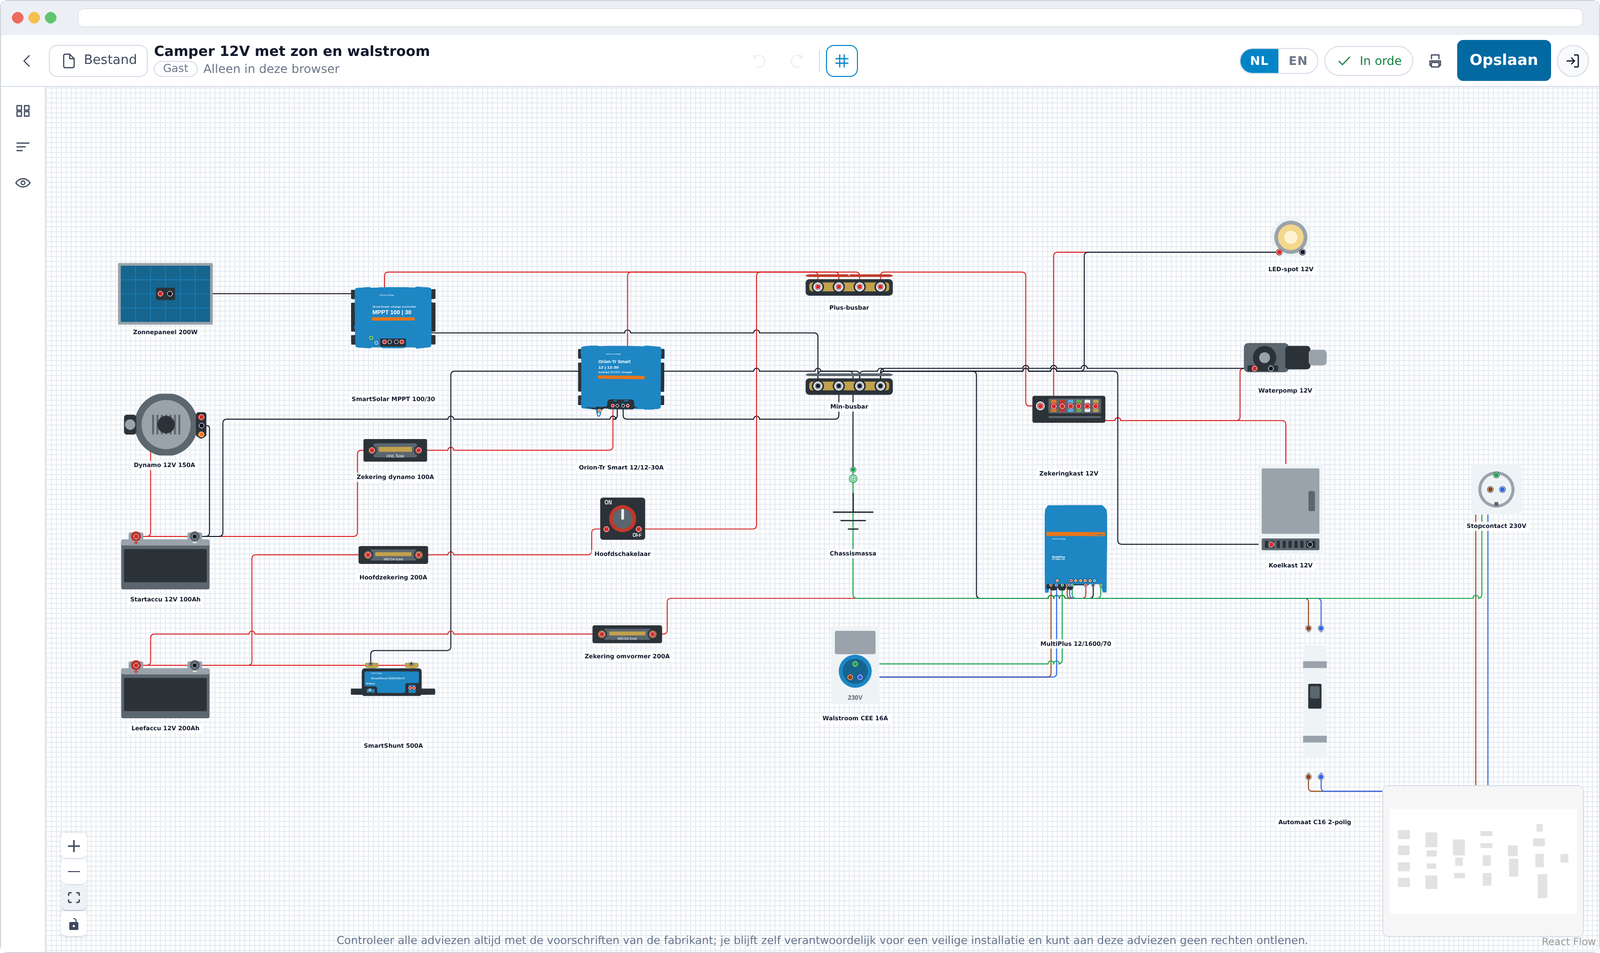Select the Orion-Tr Smart 12/12-30A charger
1600x953 pixels.
pos(621,377)
